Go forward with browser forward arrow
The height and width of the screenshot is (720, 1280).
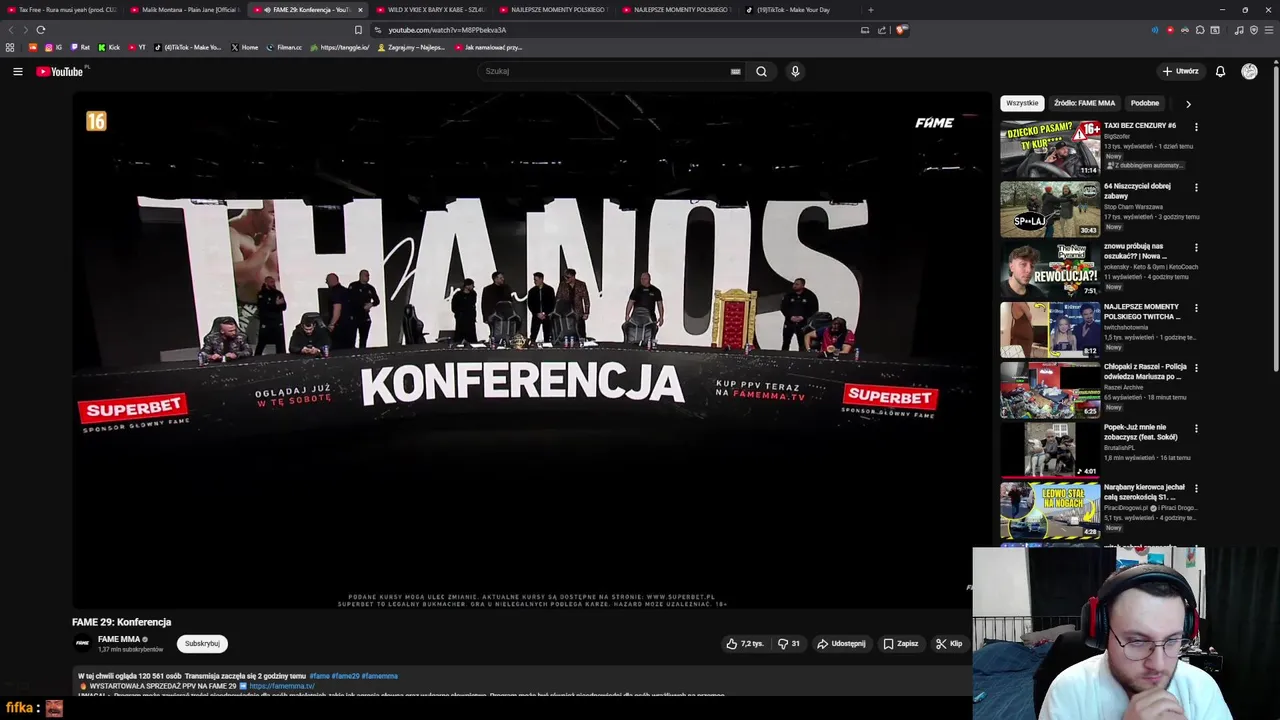click(x=24, y=30)
